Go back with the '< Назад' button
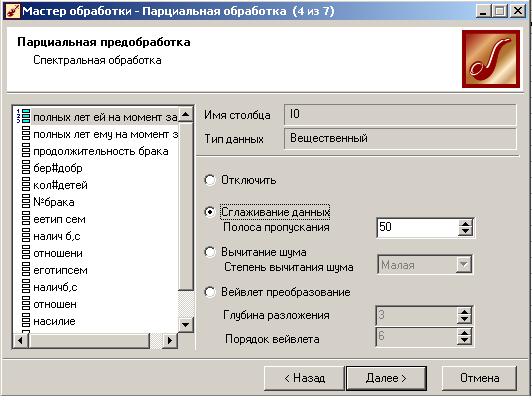Viewport: 532px width, 396px height. point(304,378)
